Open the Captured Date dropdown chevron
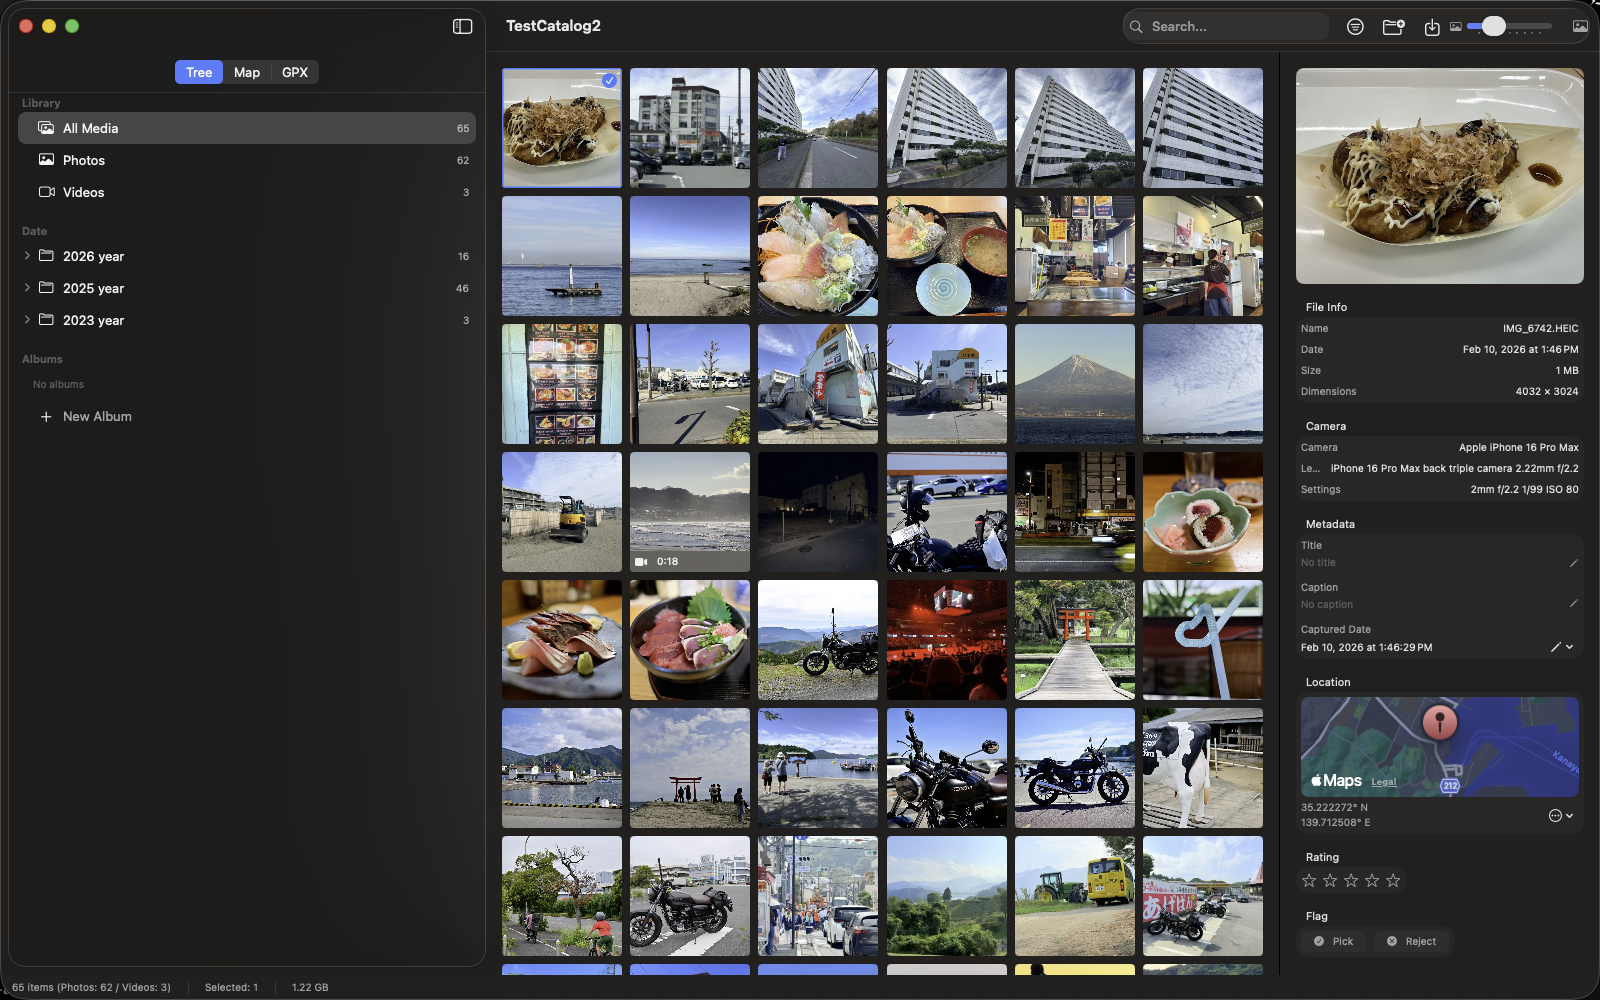Image resolution: width=1600 pixels, height=1000 pixels. click(x=1570, y=647)
